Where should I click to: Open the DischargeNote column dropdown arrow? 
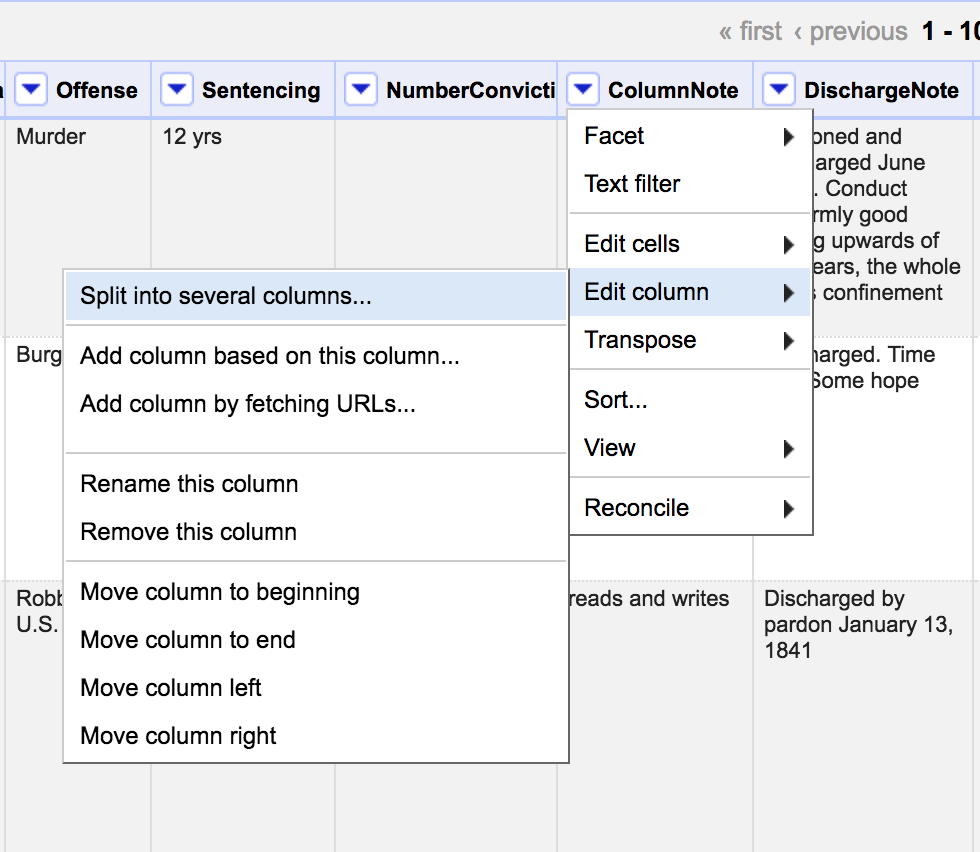coord(779,91)
